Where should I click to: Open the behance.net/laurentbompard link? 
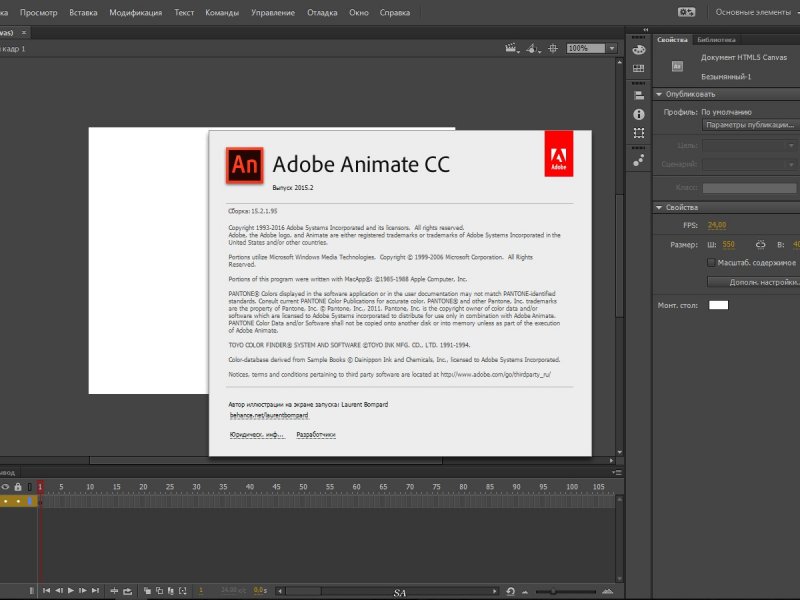point(269,416)
